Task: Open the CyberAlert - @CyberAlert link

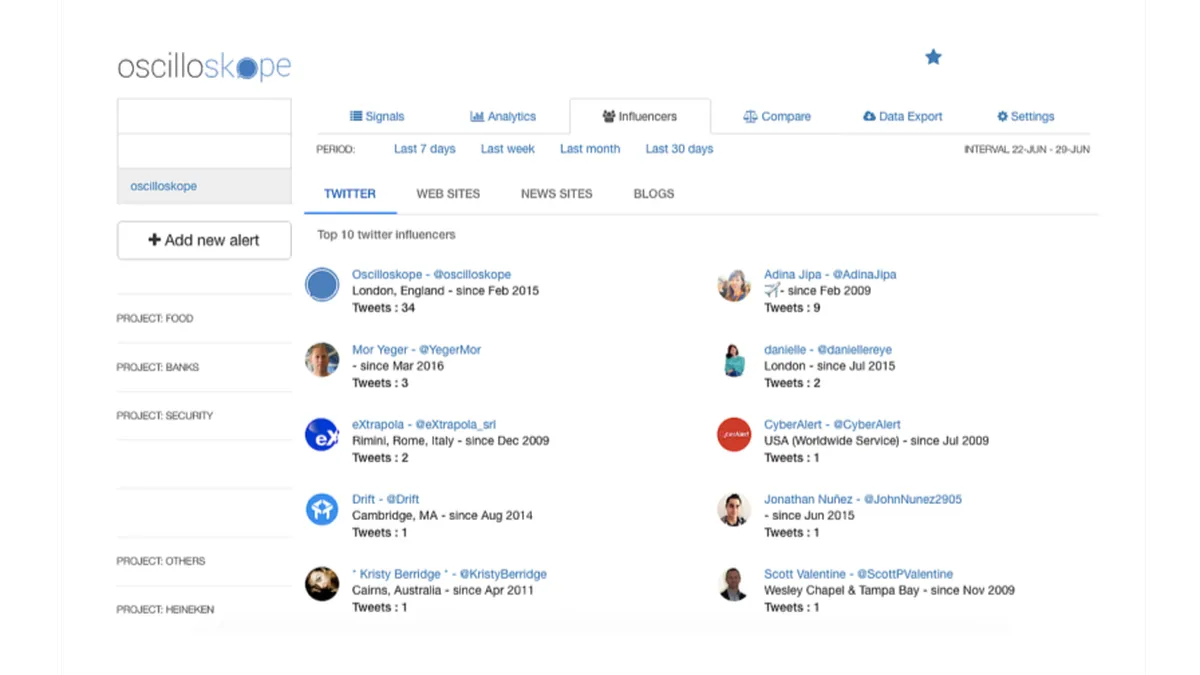Action: 832,425
